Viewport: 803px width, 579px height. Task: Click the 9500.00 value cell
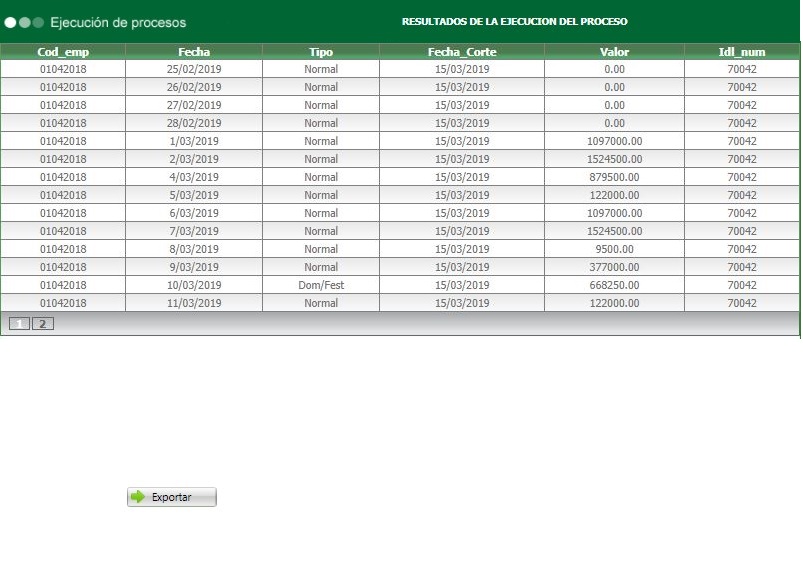coord(615,249)
